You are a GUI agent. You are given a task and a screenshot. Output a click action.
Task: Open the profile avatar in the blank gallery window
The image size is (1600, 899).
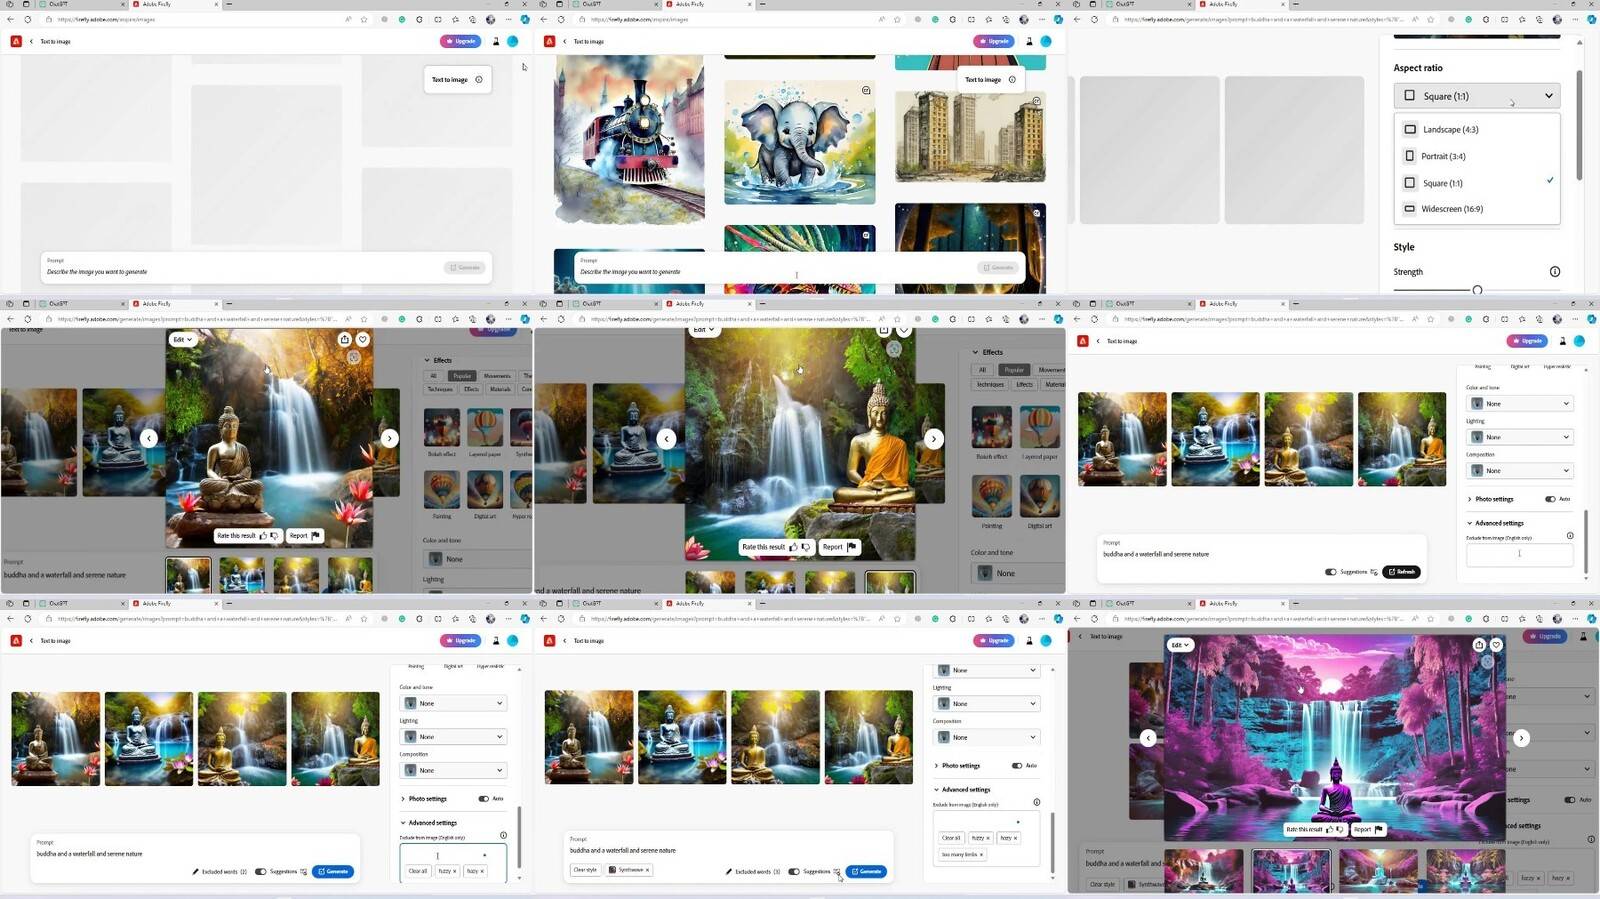click(x=513, y=41)
